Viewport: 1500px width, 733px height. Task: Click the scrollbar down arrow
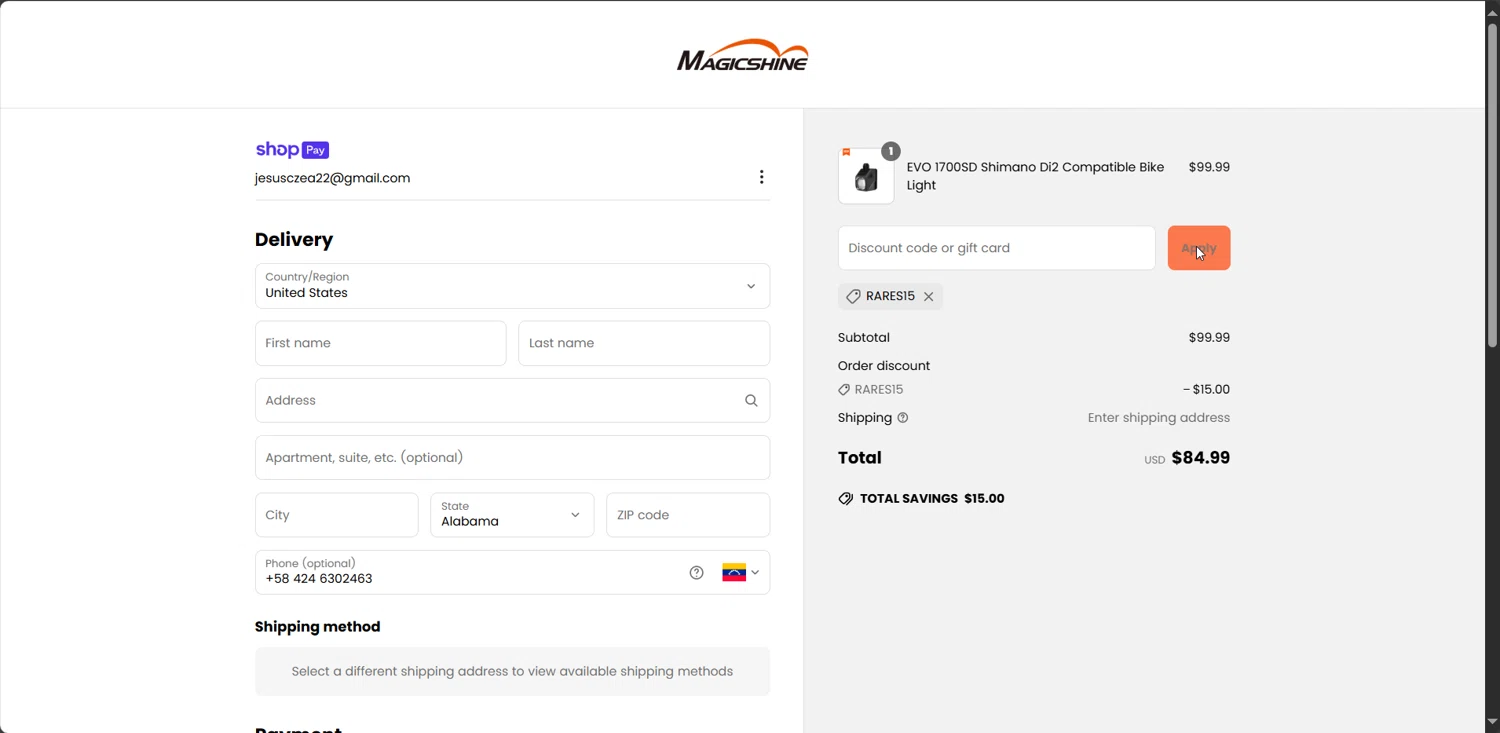[x=1492, y=722]
